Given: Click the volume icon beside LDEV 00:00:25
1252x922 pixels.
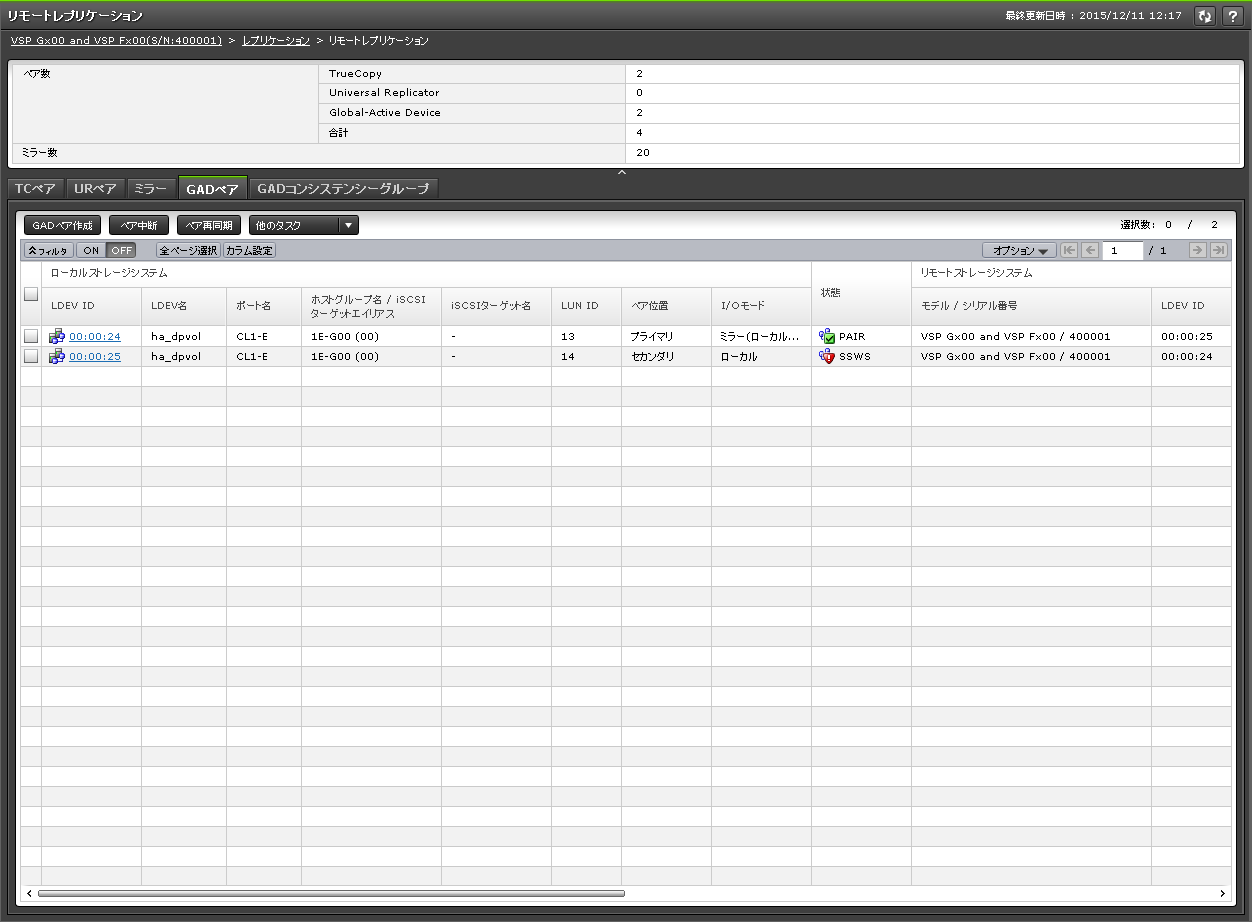Looking at the screenshot, I should click(57, 357).
